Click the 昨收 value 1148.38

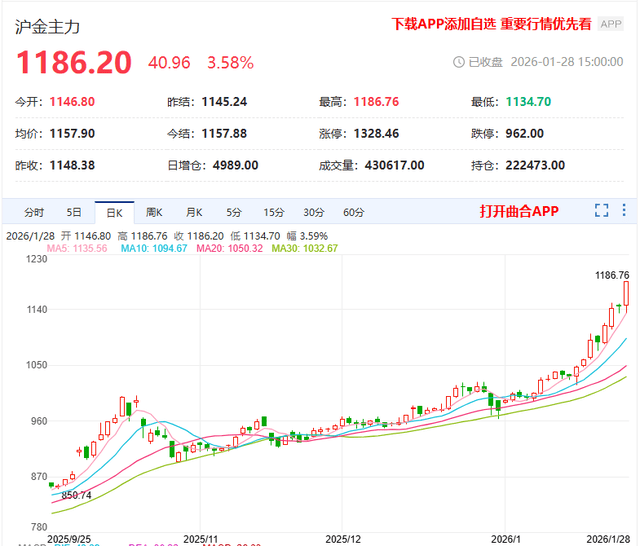[x=72, y=165]
